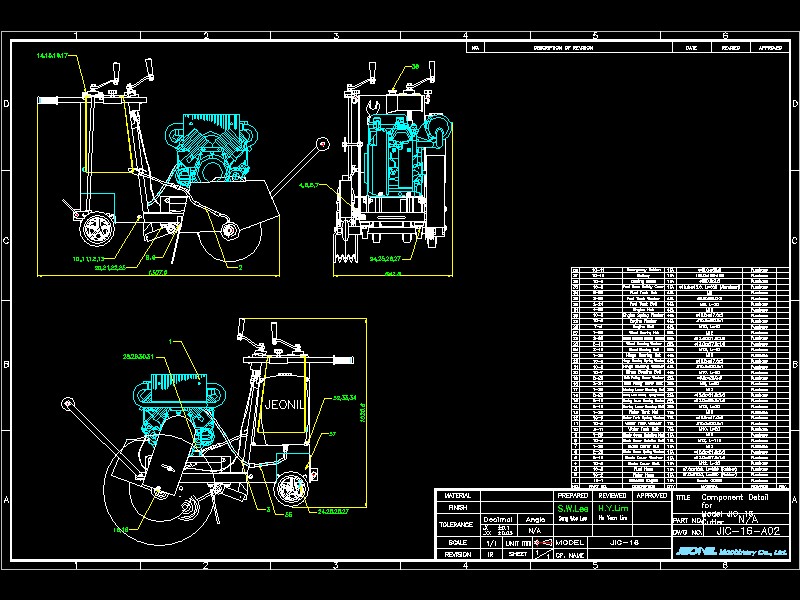Select the scale value 1/1

[x=491, y=543]
